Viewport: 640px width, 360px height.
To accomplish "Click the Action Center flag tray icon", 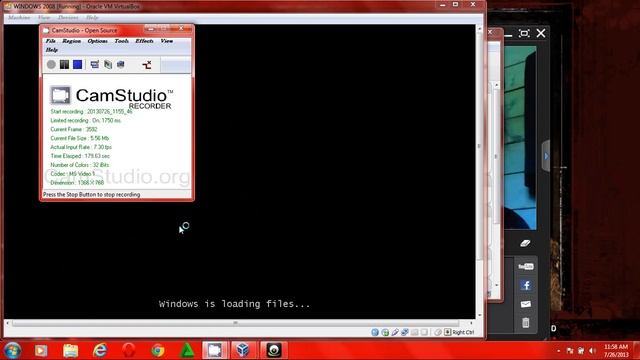I will pos(570,351).
